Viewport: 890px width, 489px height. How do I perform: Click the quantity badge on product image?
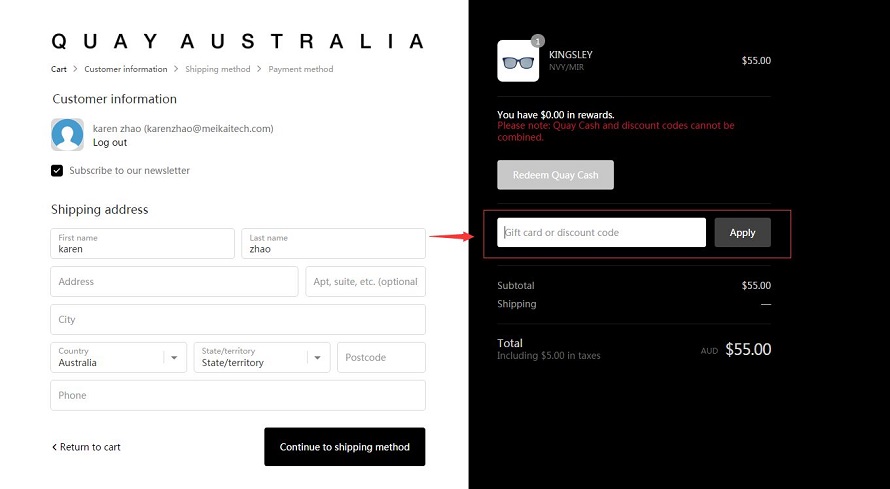click(x=538, y=41)
